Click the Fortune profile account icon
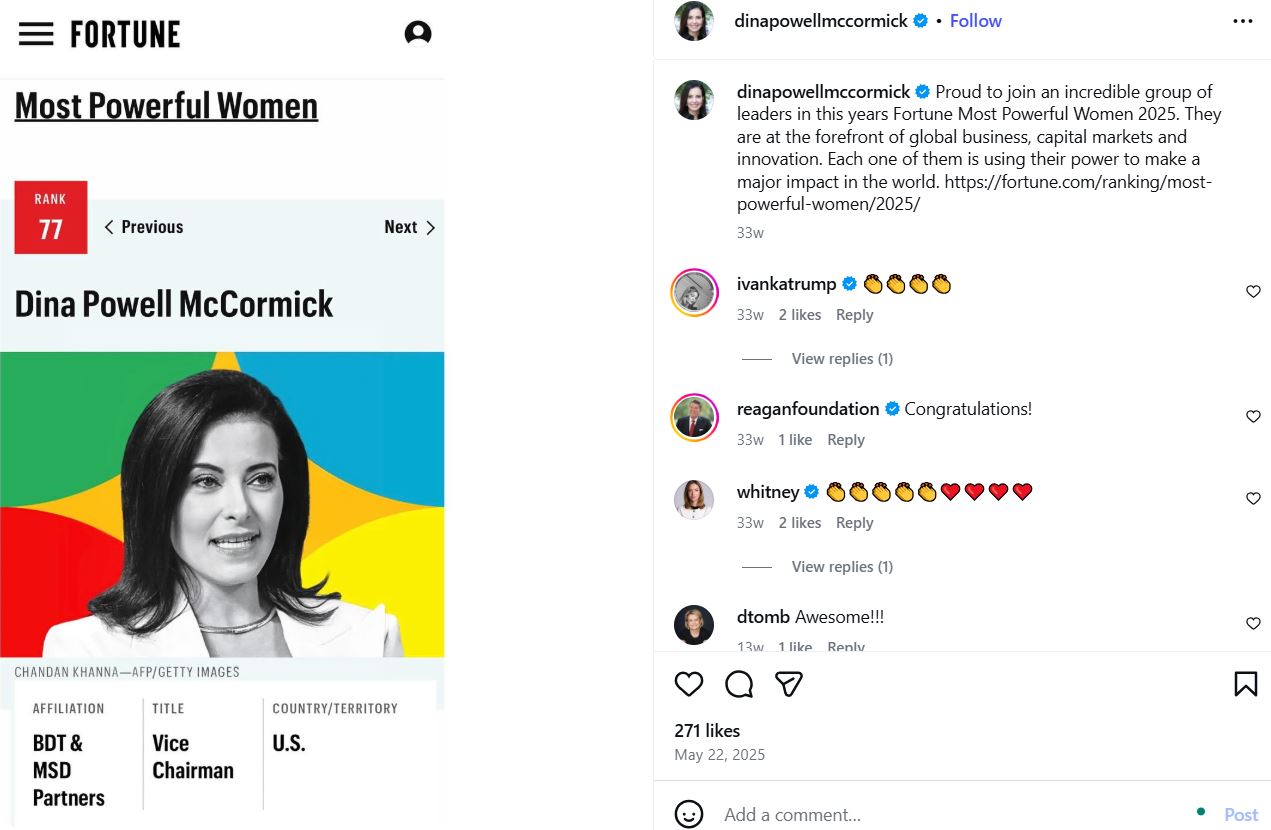Viewport: 1271px width, 830px height. (x=418, y=34)
